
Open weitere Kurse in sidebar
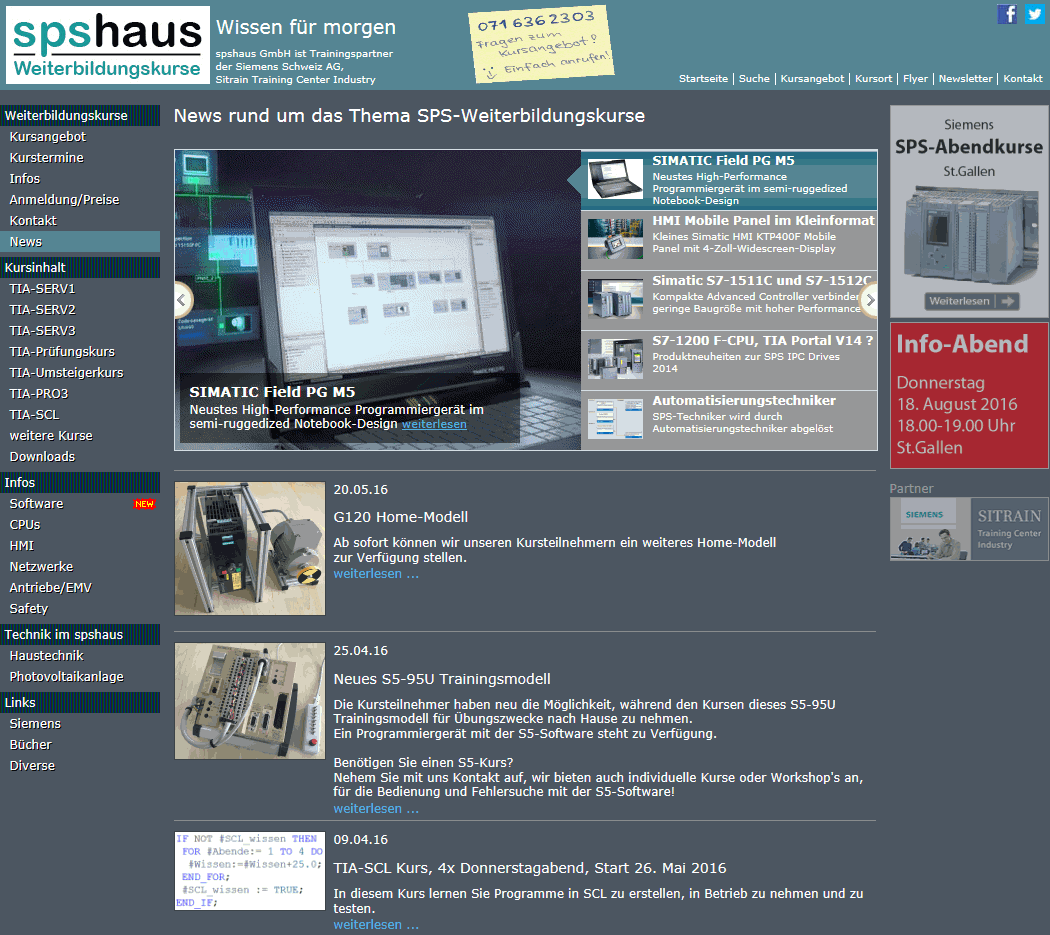[x=51, y=436]
